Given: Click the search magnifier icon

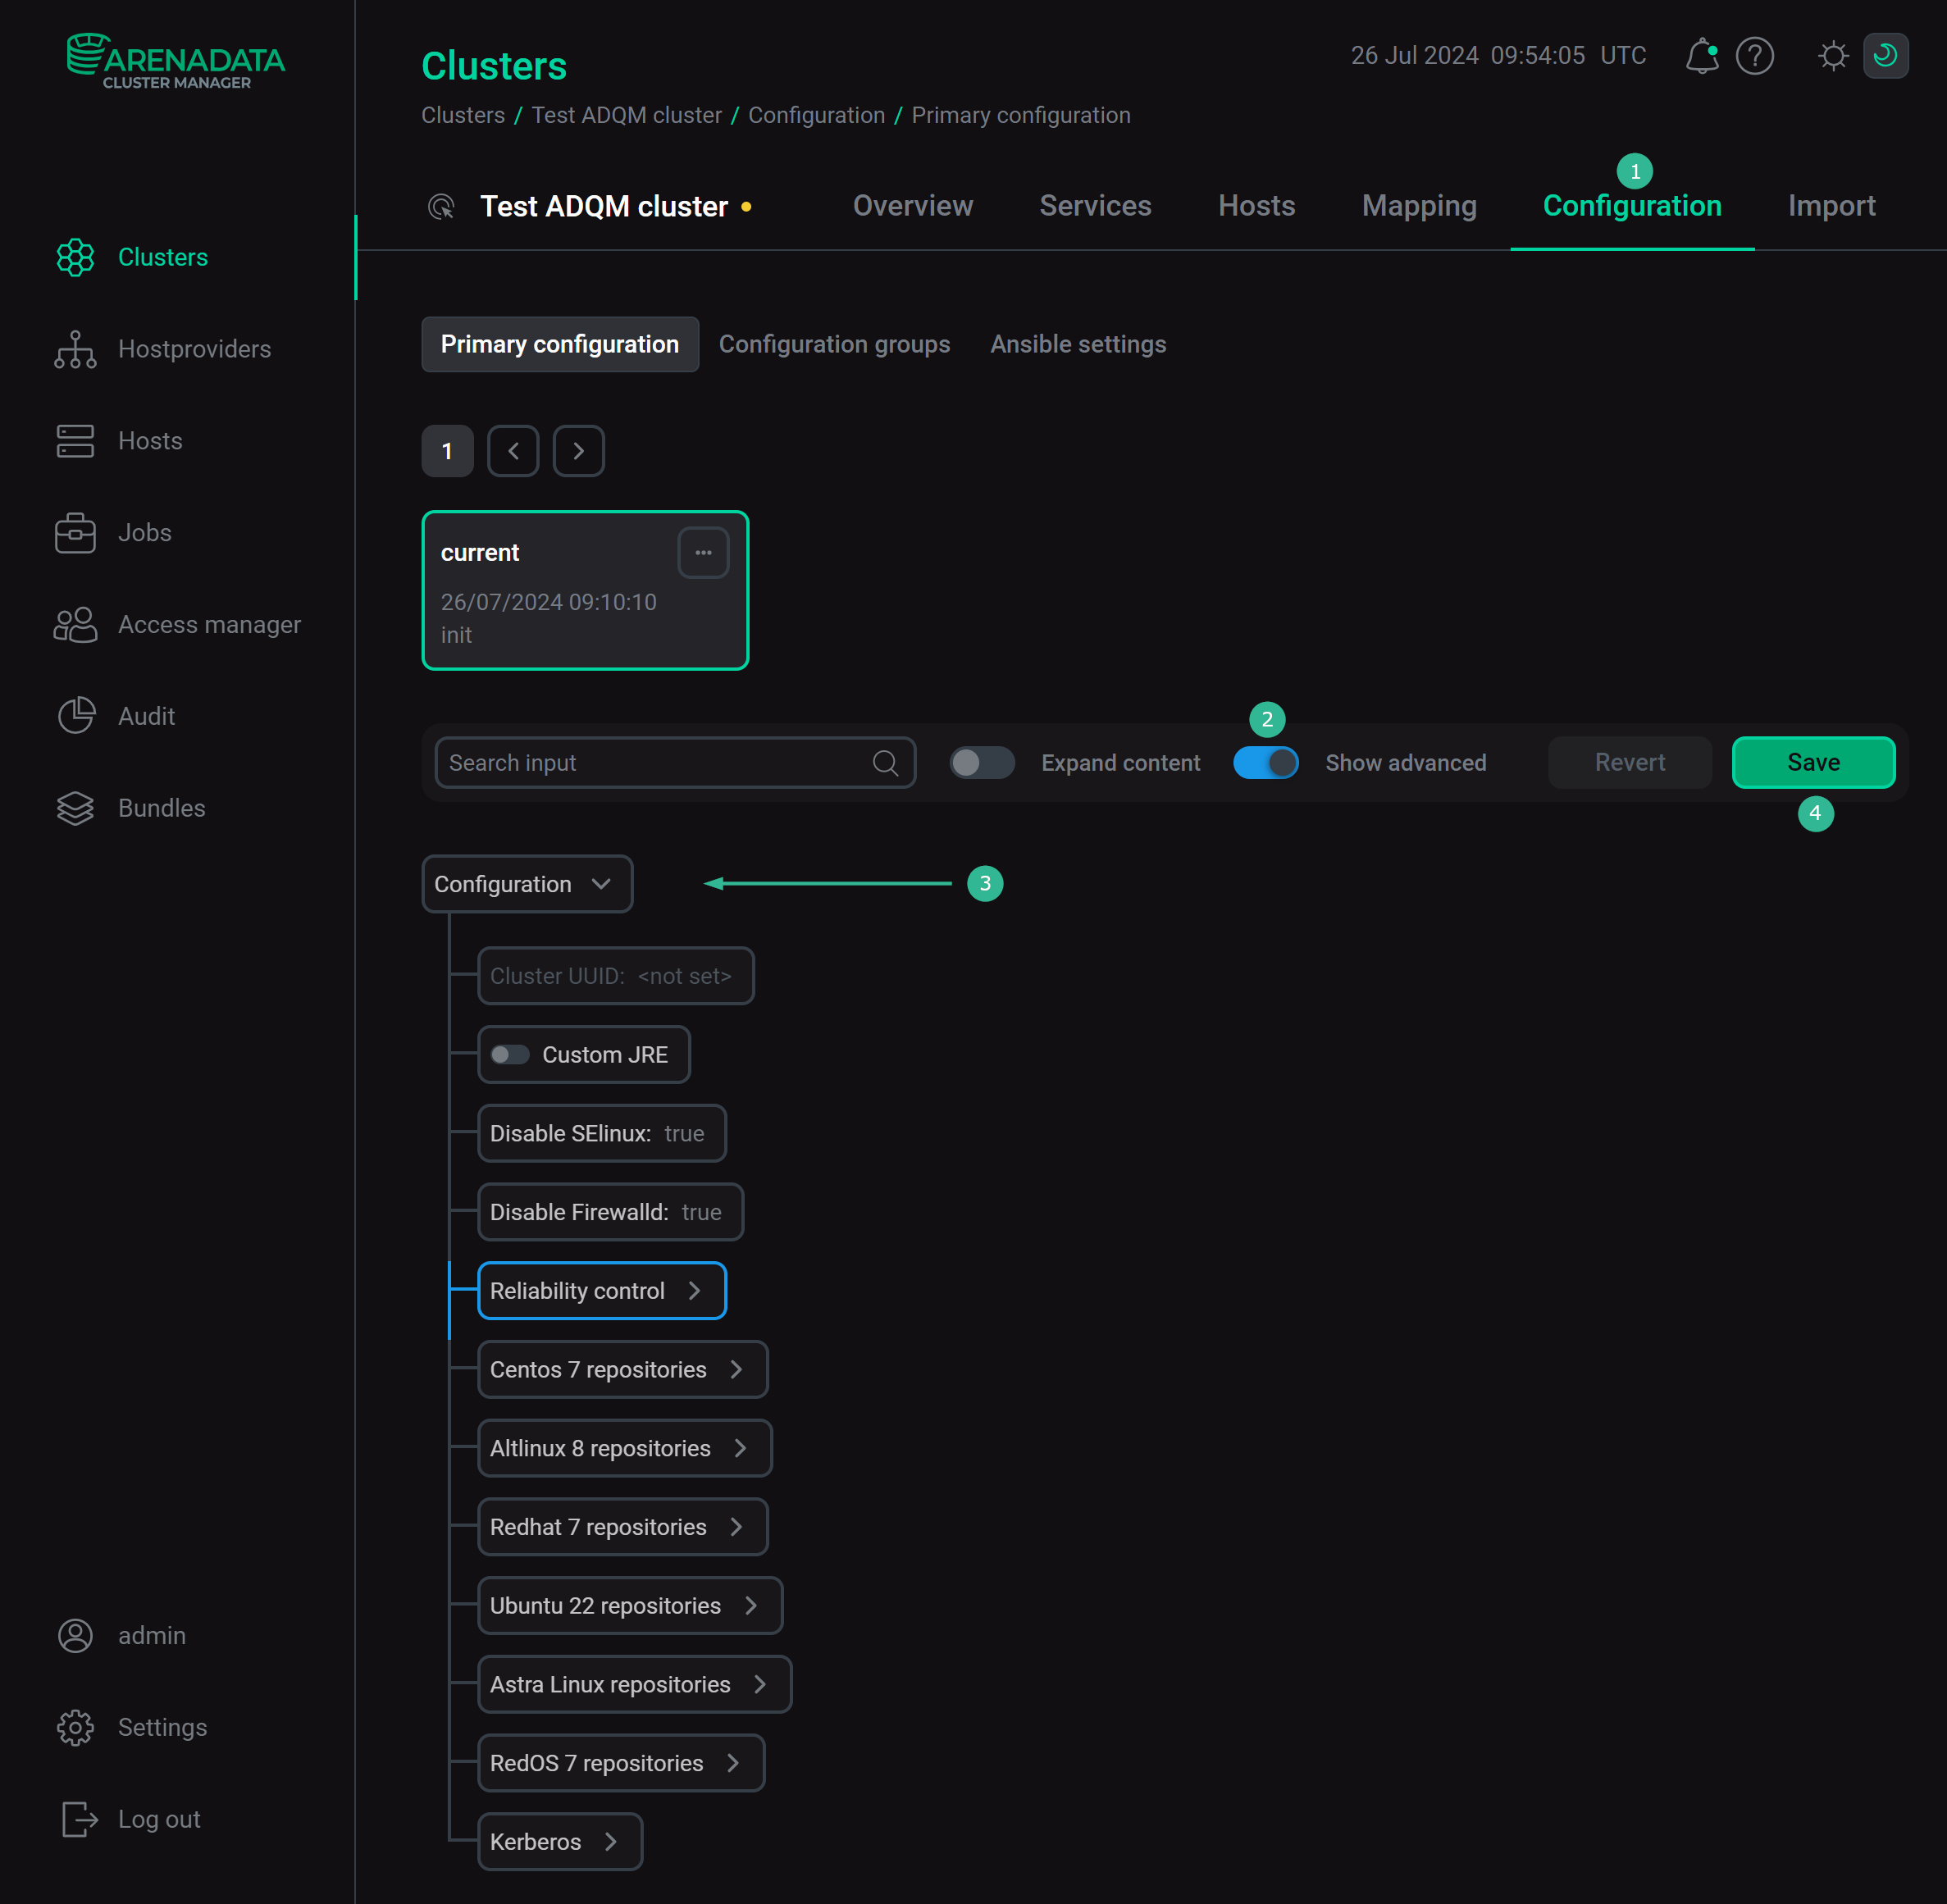Looking at the screenshot, I should (885, 763).
